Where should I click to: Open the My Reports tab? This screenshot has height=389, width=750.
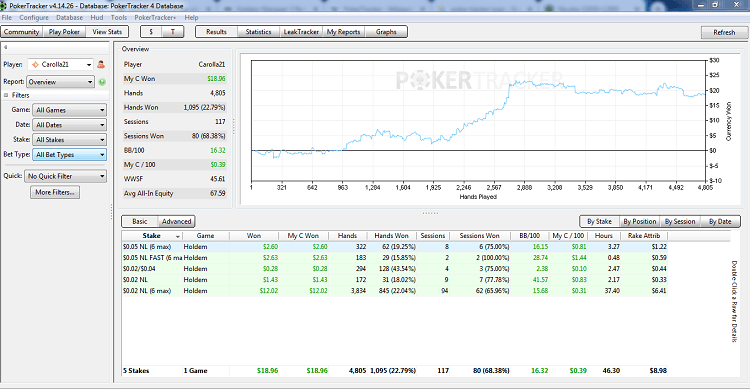coord(343,32)
